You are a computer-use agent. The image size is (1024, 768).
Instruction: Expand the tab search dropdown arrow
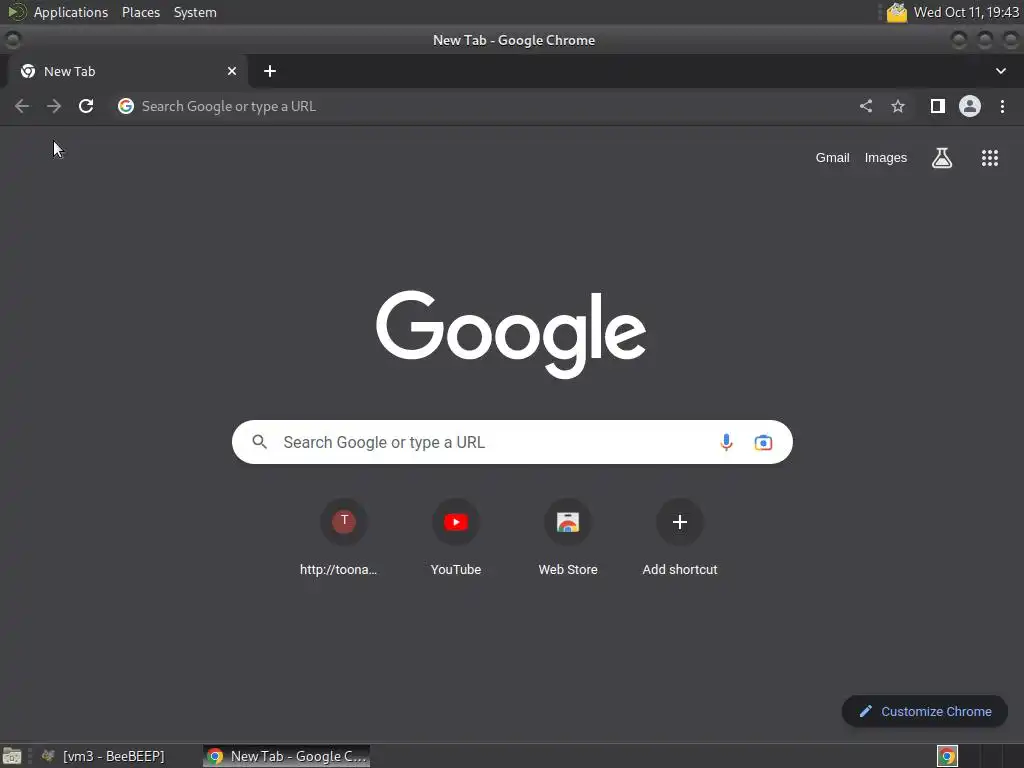coord(1000,71)
